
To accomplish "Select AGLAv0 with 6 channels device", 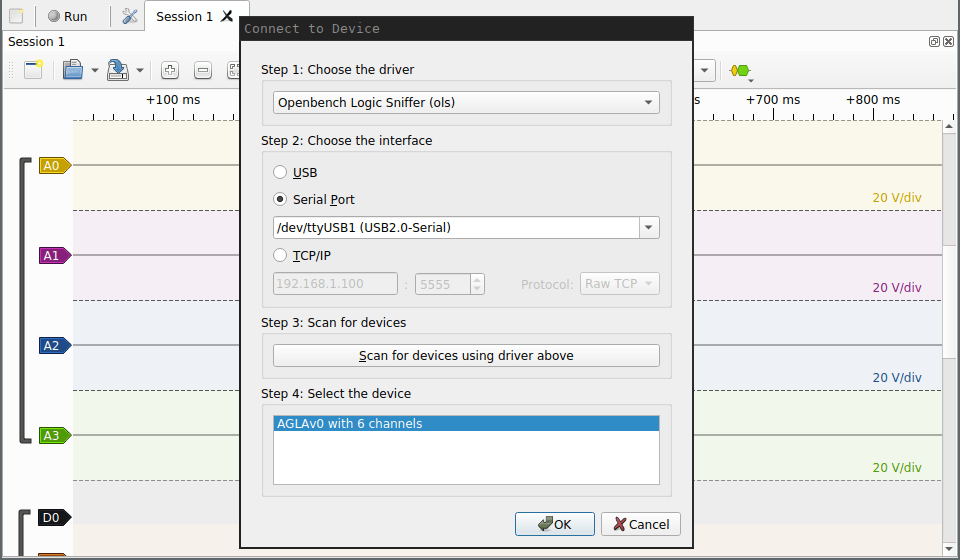I will pyautogui.click(x=466, y=424).
